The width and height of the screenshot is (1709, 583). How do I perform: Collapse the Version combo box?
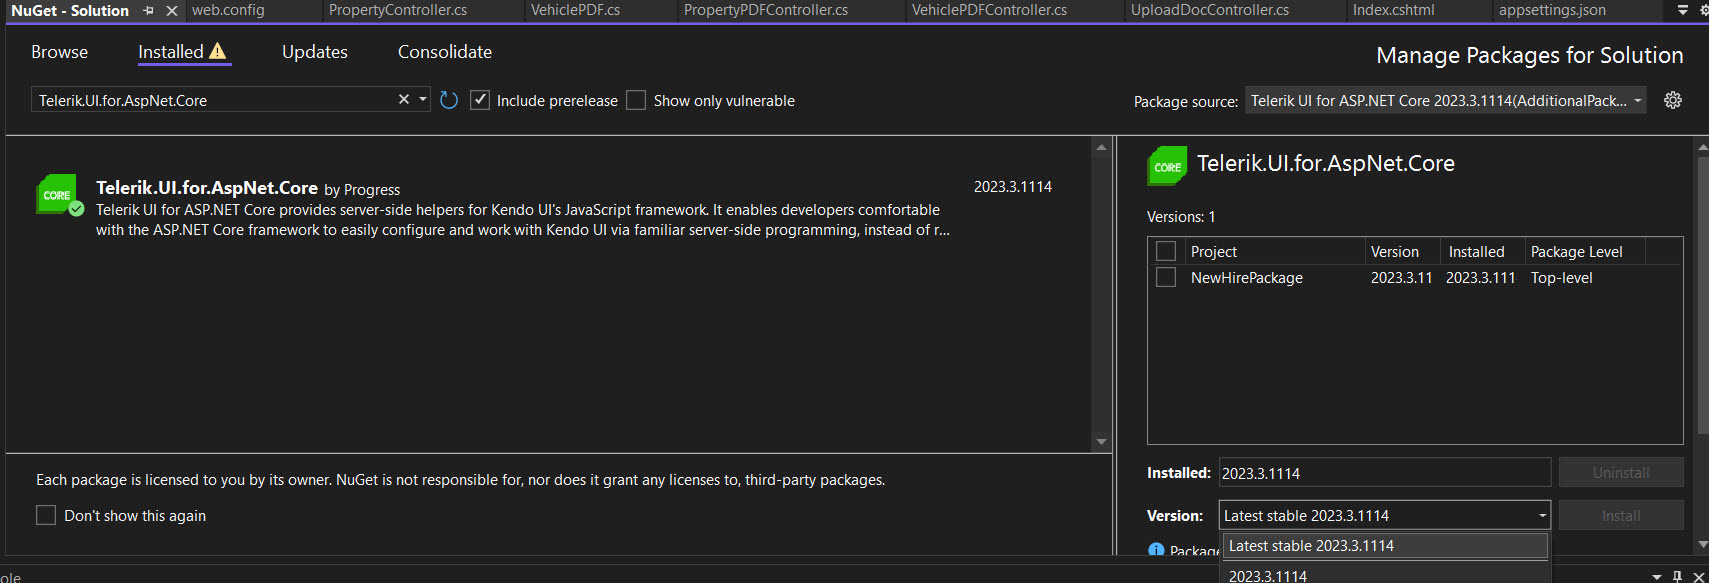click(x=1542, y=516)
